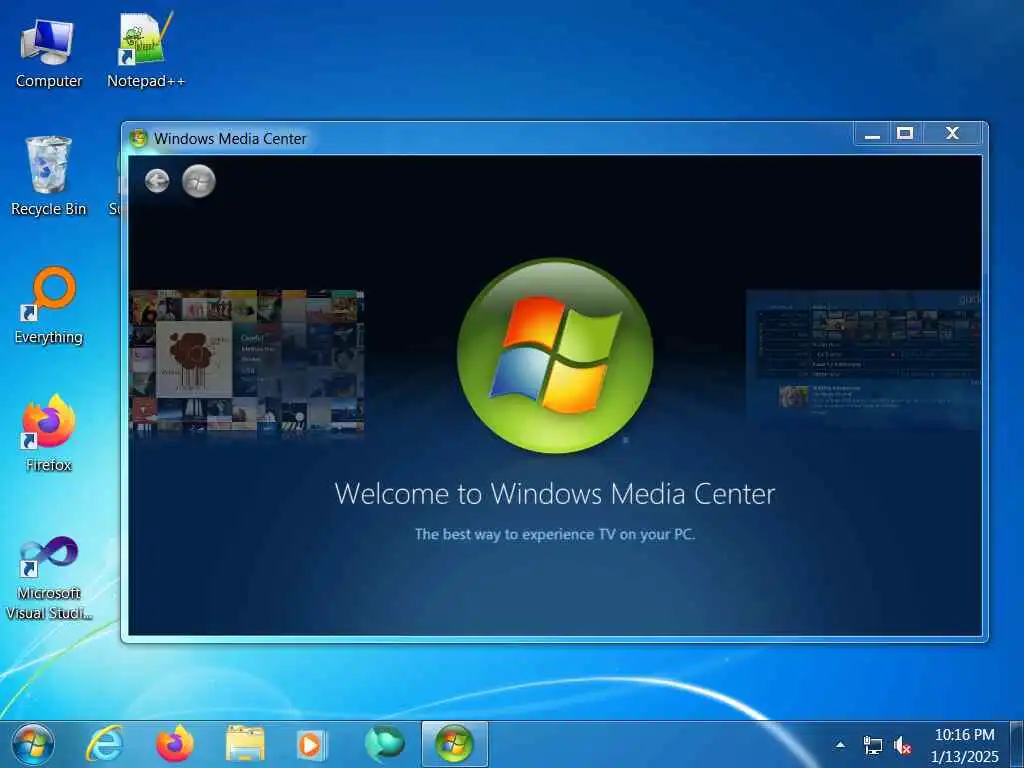
Task: Open the TV guide preview thumbnail
Action: click(863, 359)
